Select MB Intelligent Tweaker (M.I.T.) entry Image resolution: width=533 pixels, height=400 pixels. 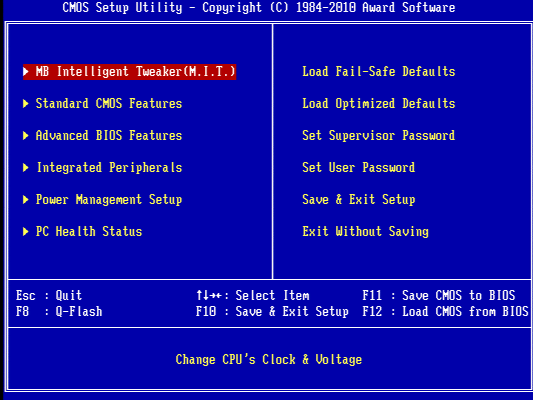point(130,72)
